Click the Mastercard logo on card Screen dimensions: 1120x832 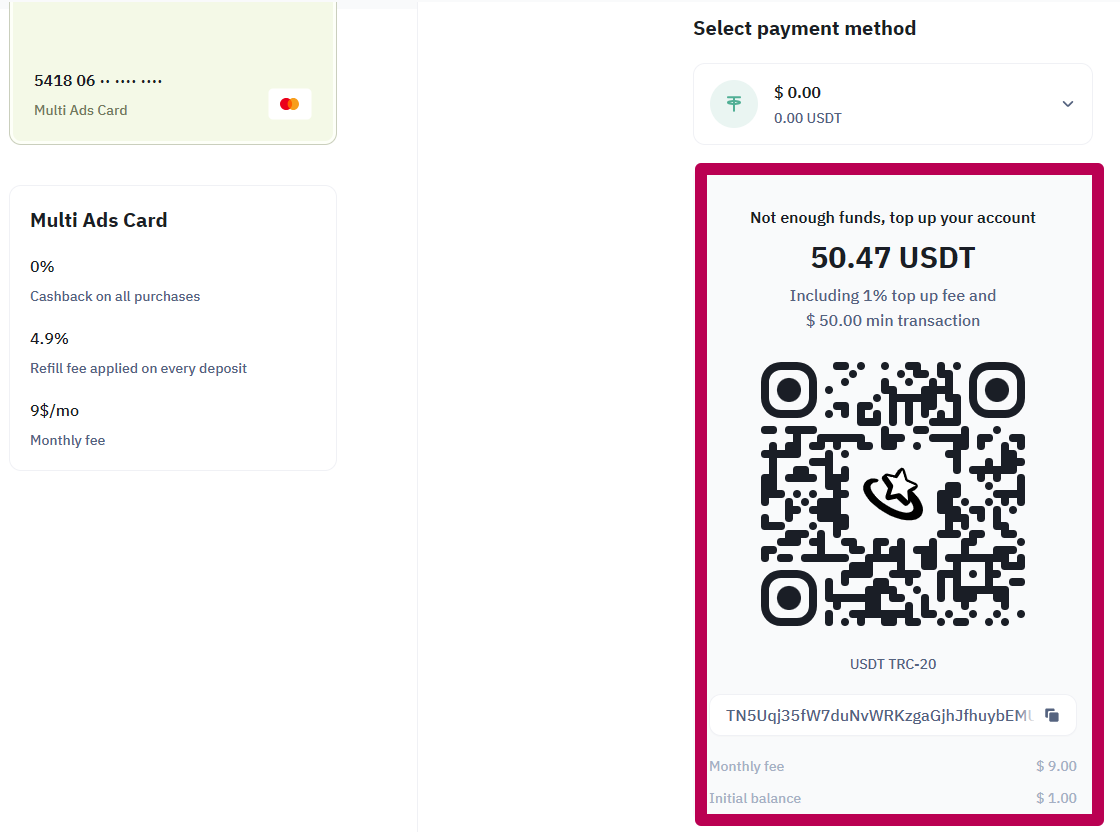tap(289, 104)
